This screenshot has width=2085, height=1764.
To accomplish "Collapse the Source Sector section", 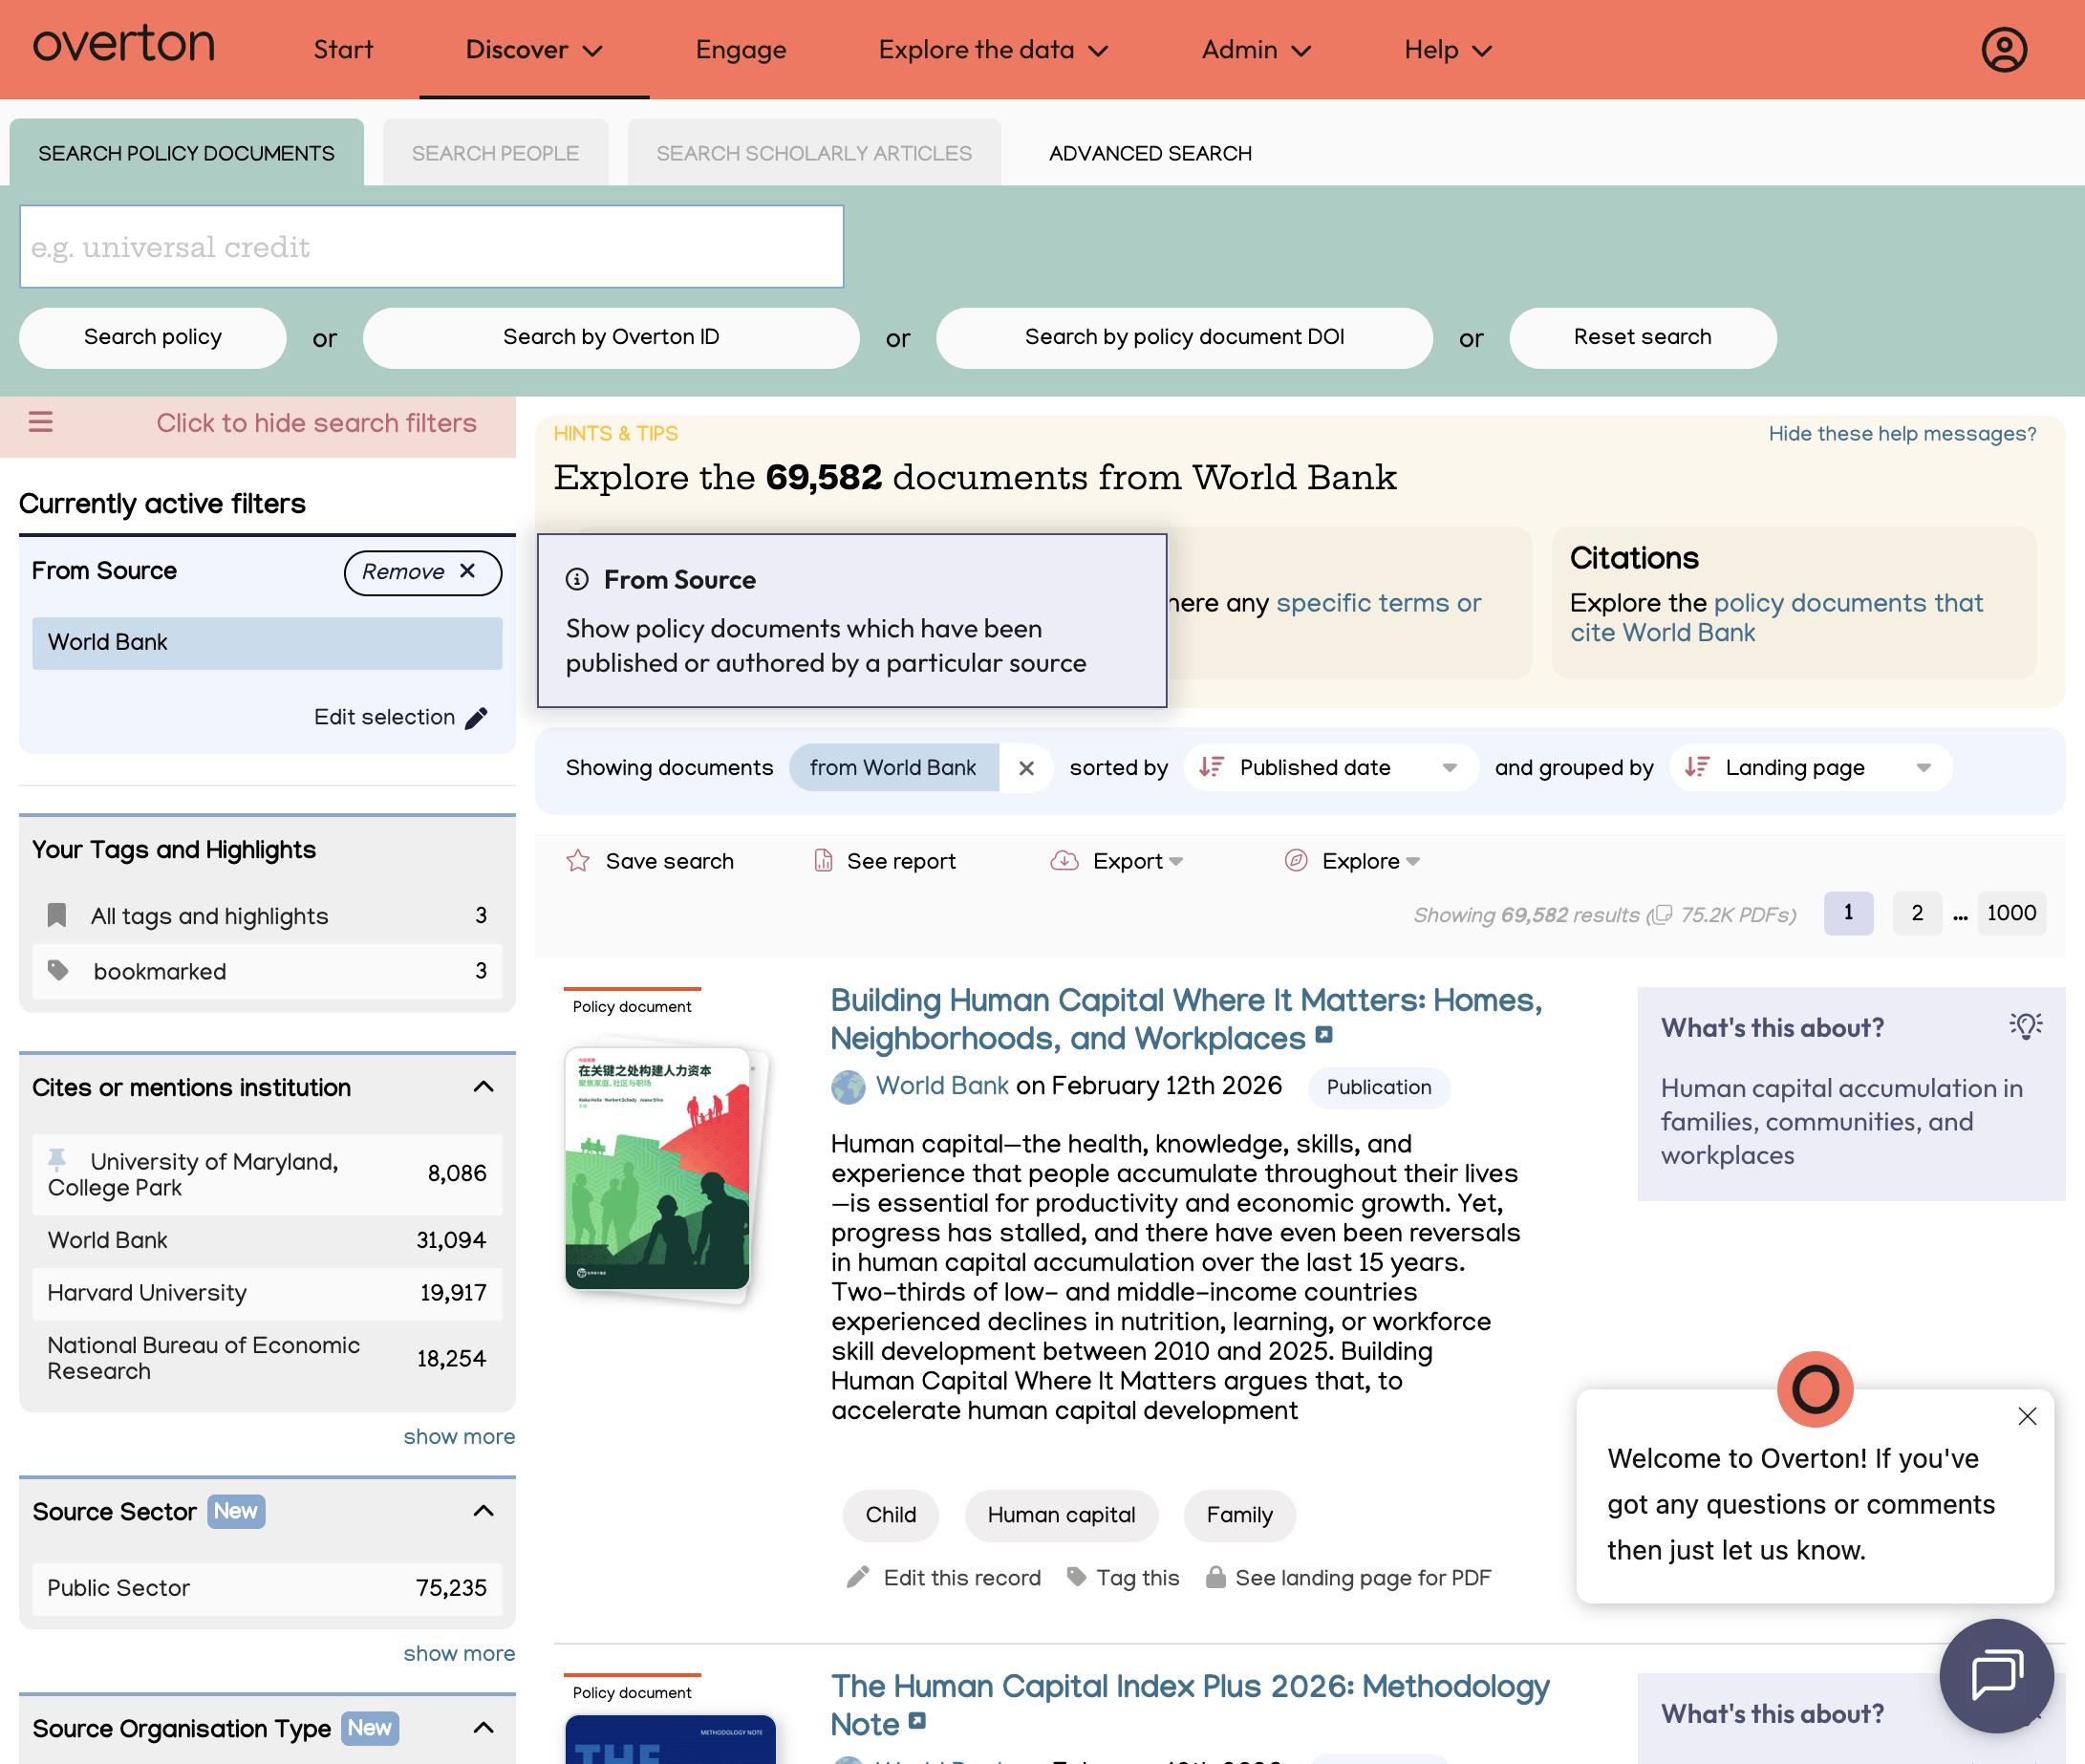I will [484, 1511].
